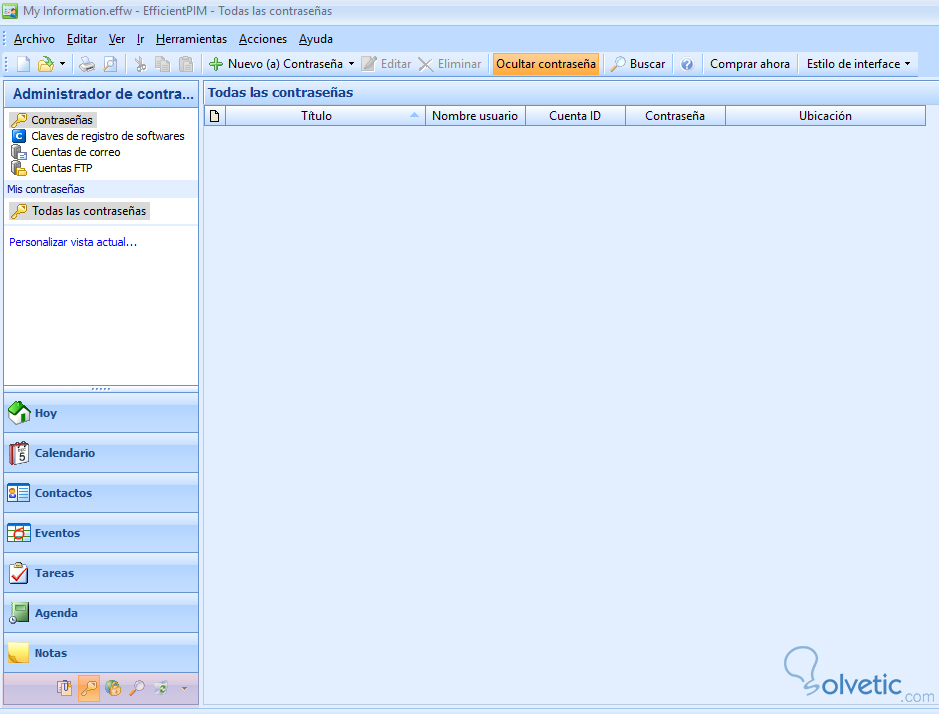Expand the Nuevo (a) Contraseña dropdown arrow

[352, 64]
